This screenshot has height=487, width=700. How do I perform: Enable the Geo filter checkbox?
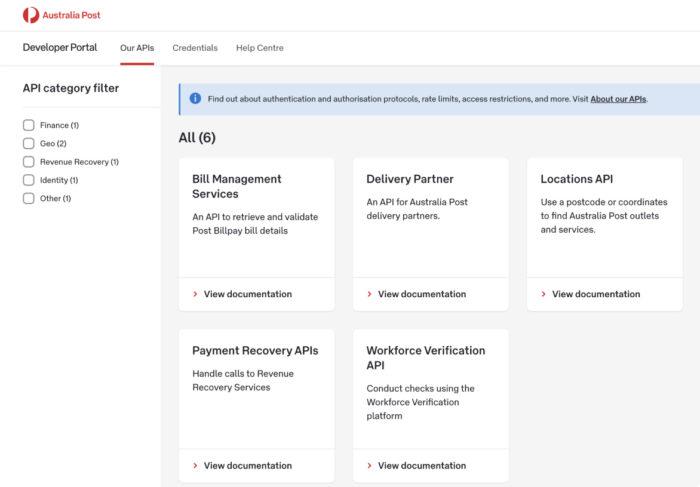coord(29,144)
